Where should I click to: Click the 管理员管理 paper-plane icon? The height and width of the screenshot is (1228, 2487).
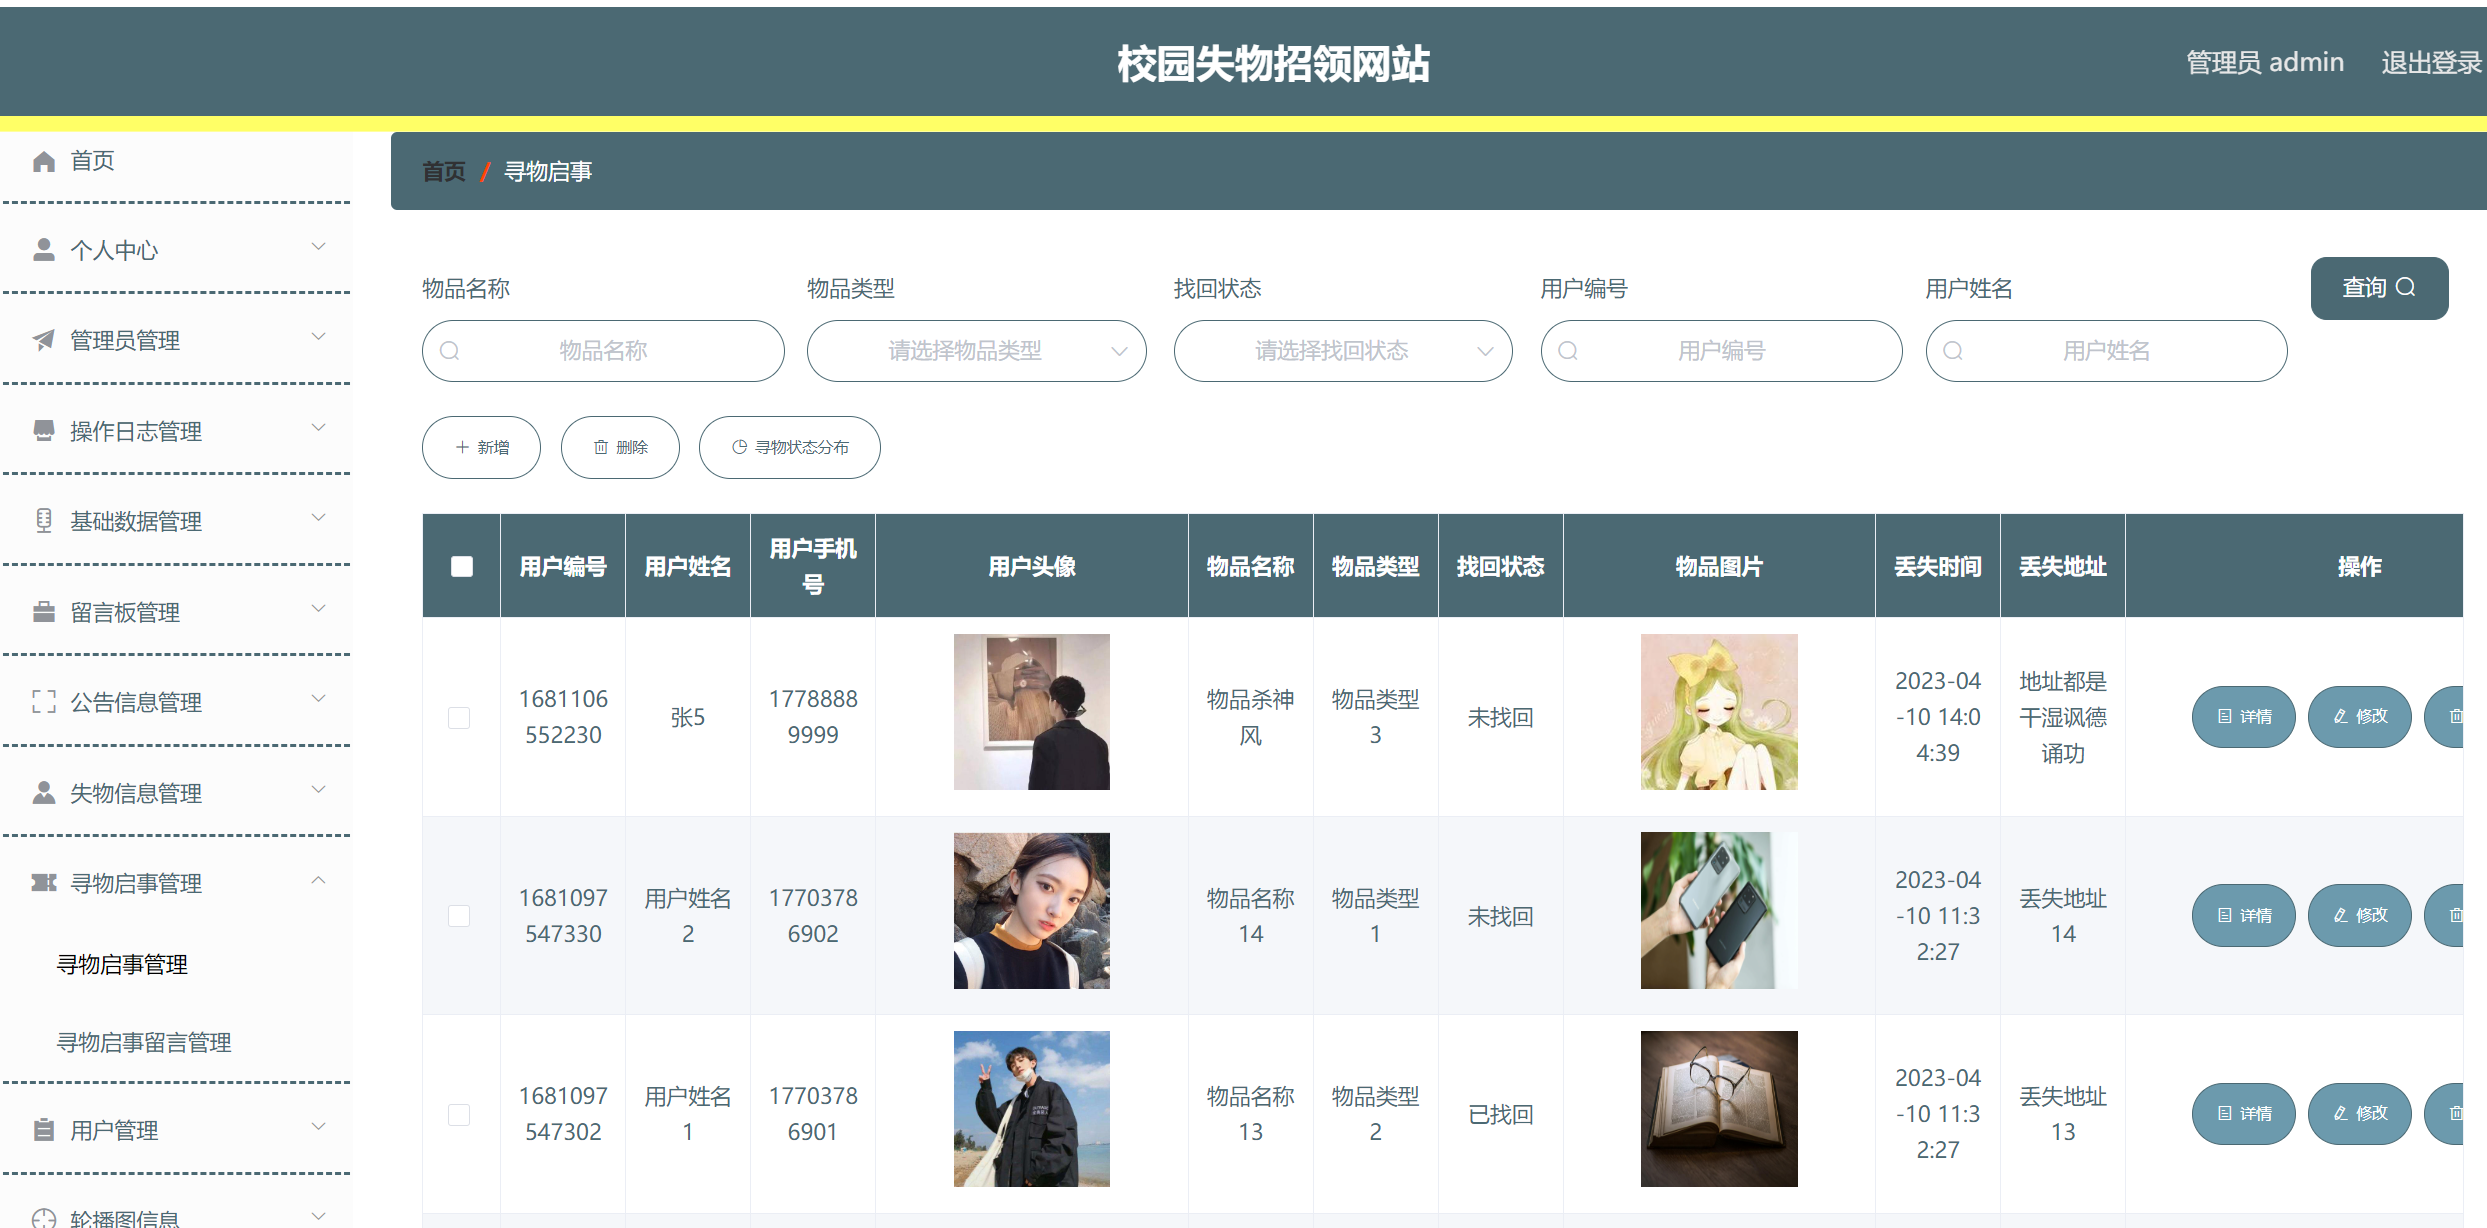coord(44,339)
